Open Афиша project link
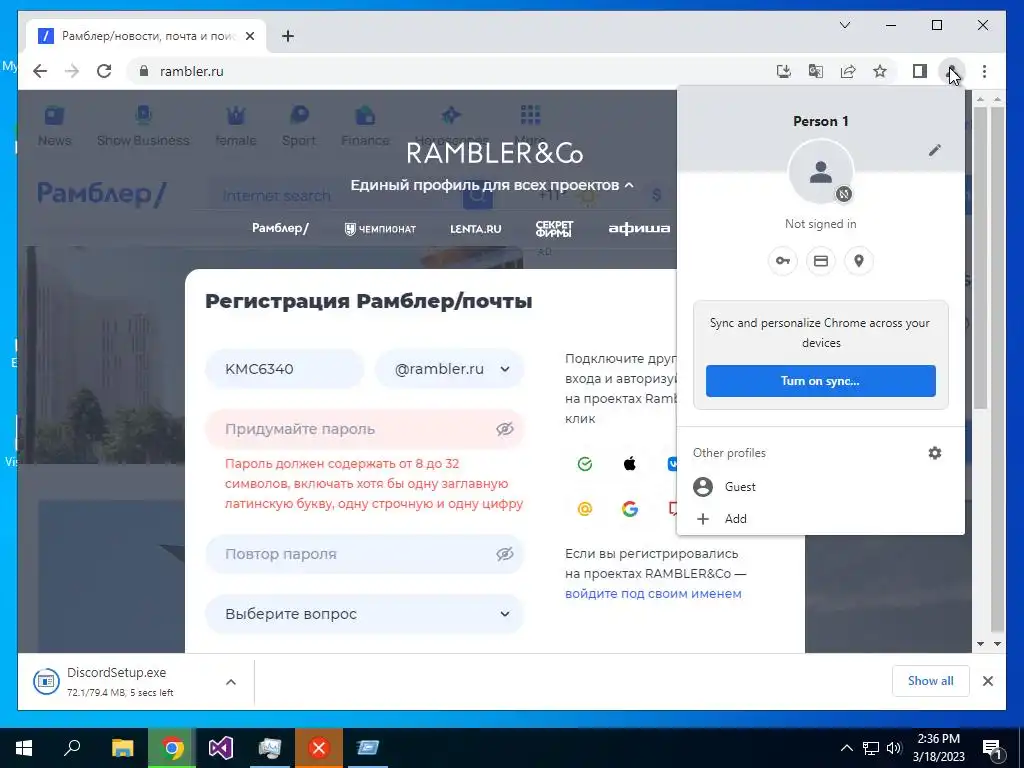The image size is (1024, 768). click(639, 228)
